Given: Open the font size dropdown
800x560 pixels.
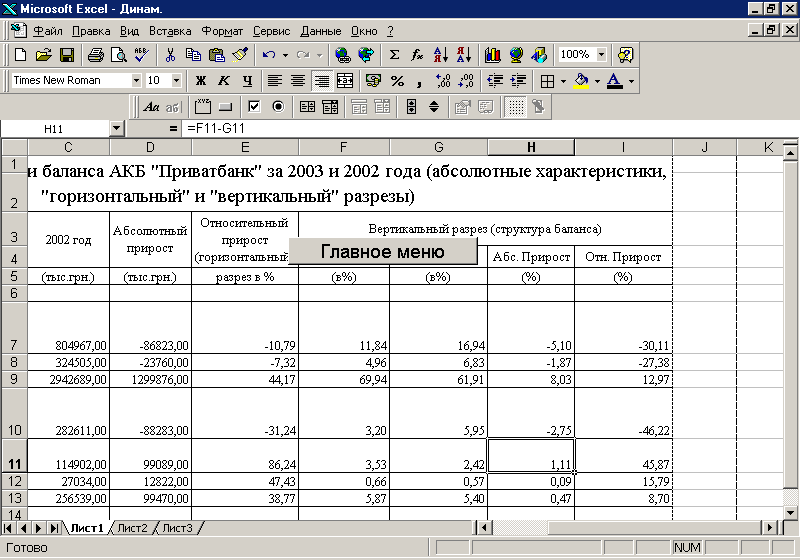Looking at the screenshot, I should 176,80.
